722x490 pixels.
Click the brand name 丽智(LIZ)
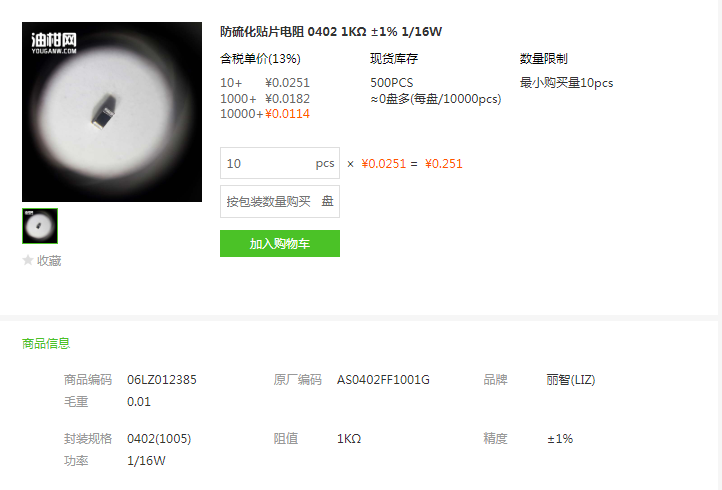pyautogui.click(x=571, y=380)
